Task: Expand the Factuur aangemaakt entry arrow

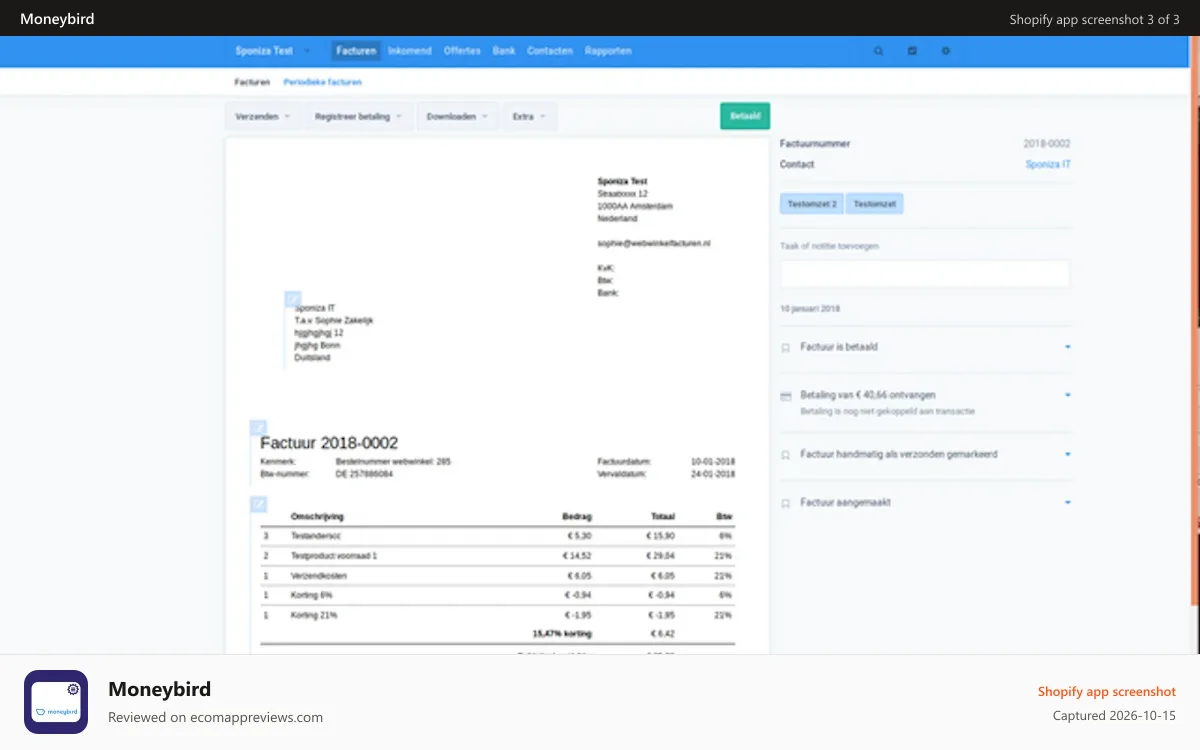Action: (1068, 502)
